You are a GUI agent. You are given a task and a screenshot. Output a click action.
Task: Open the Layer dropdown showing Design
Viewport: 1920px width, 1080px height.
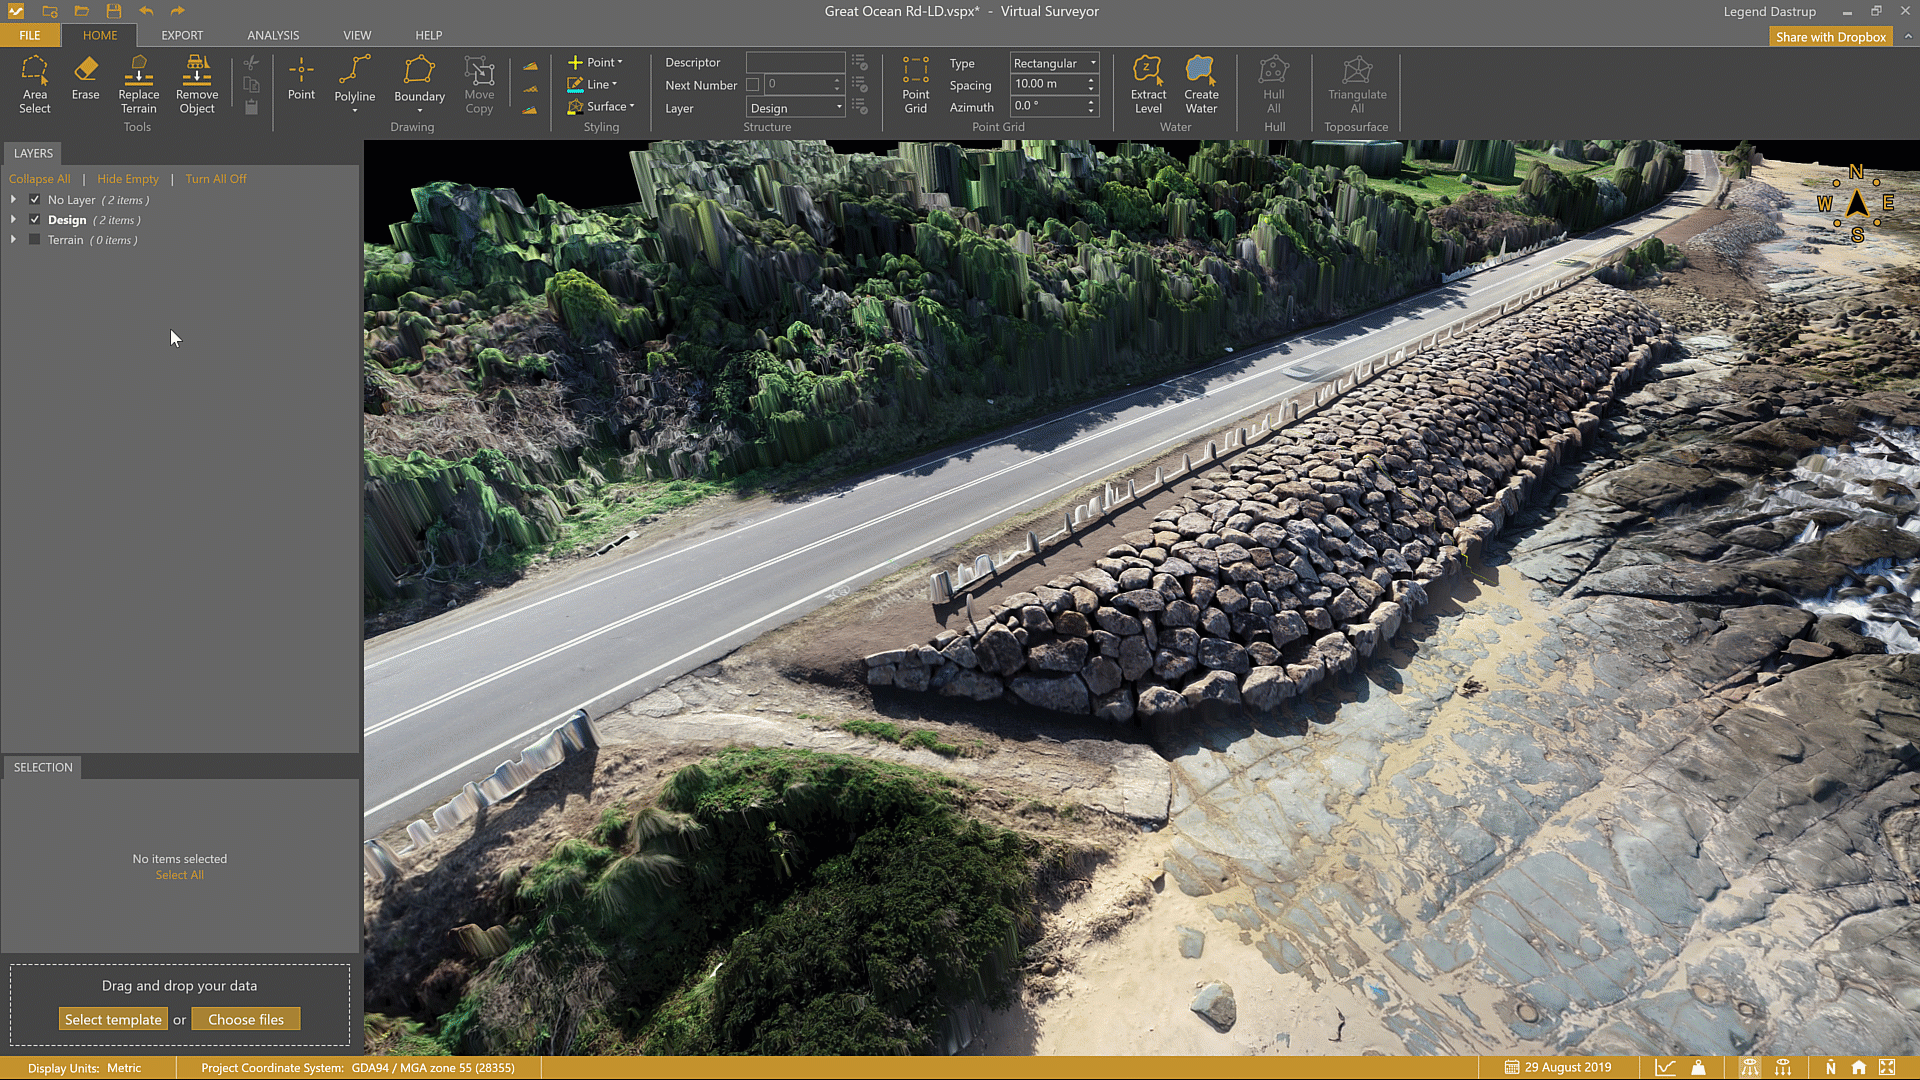796,108
